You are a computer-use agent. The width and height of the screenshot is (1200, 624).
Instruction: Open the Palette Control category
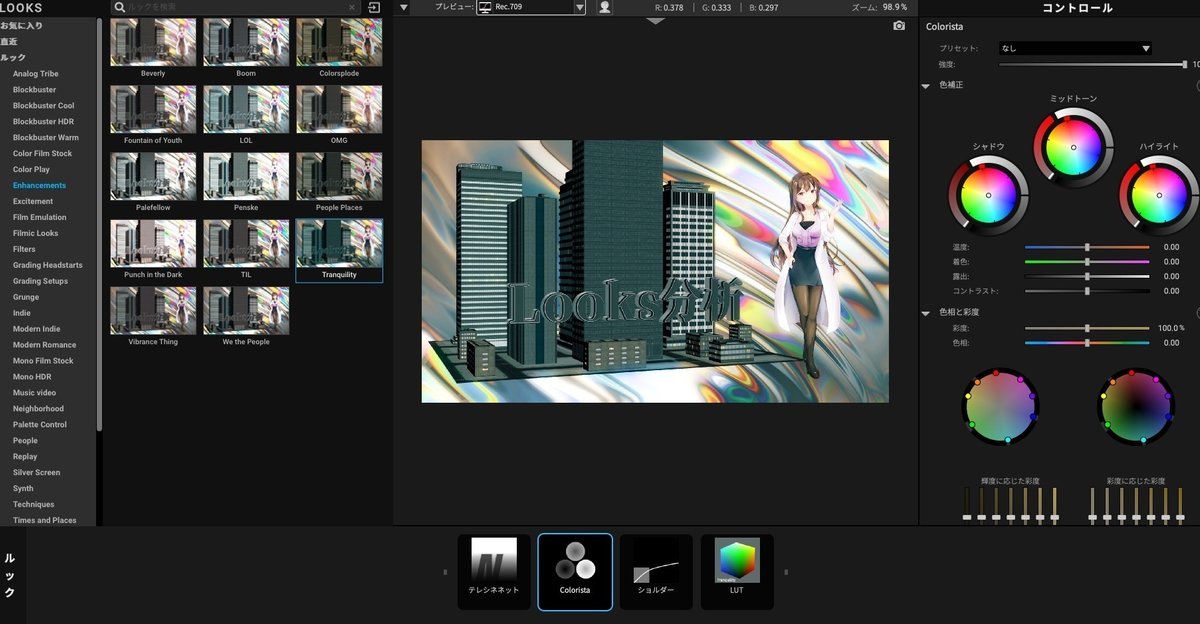pos(40,425)
